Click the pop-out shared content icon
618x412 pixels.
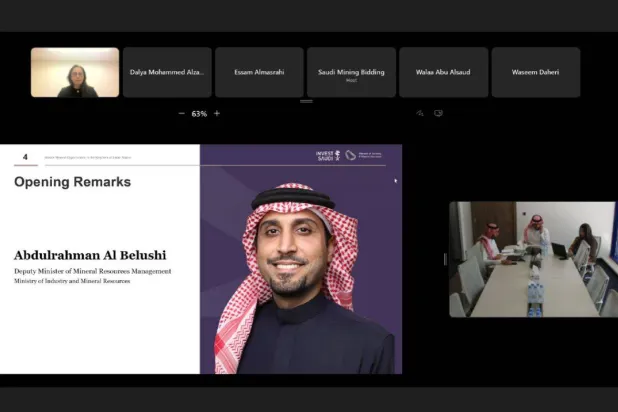438,114
